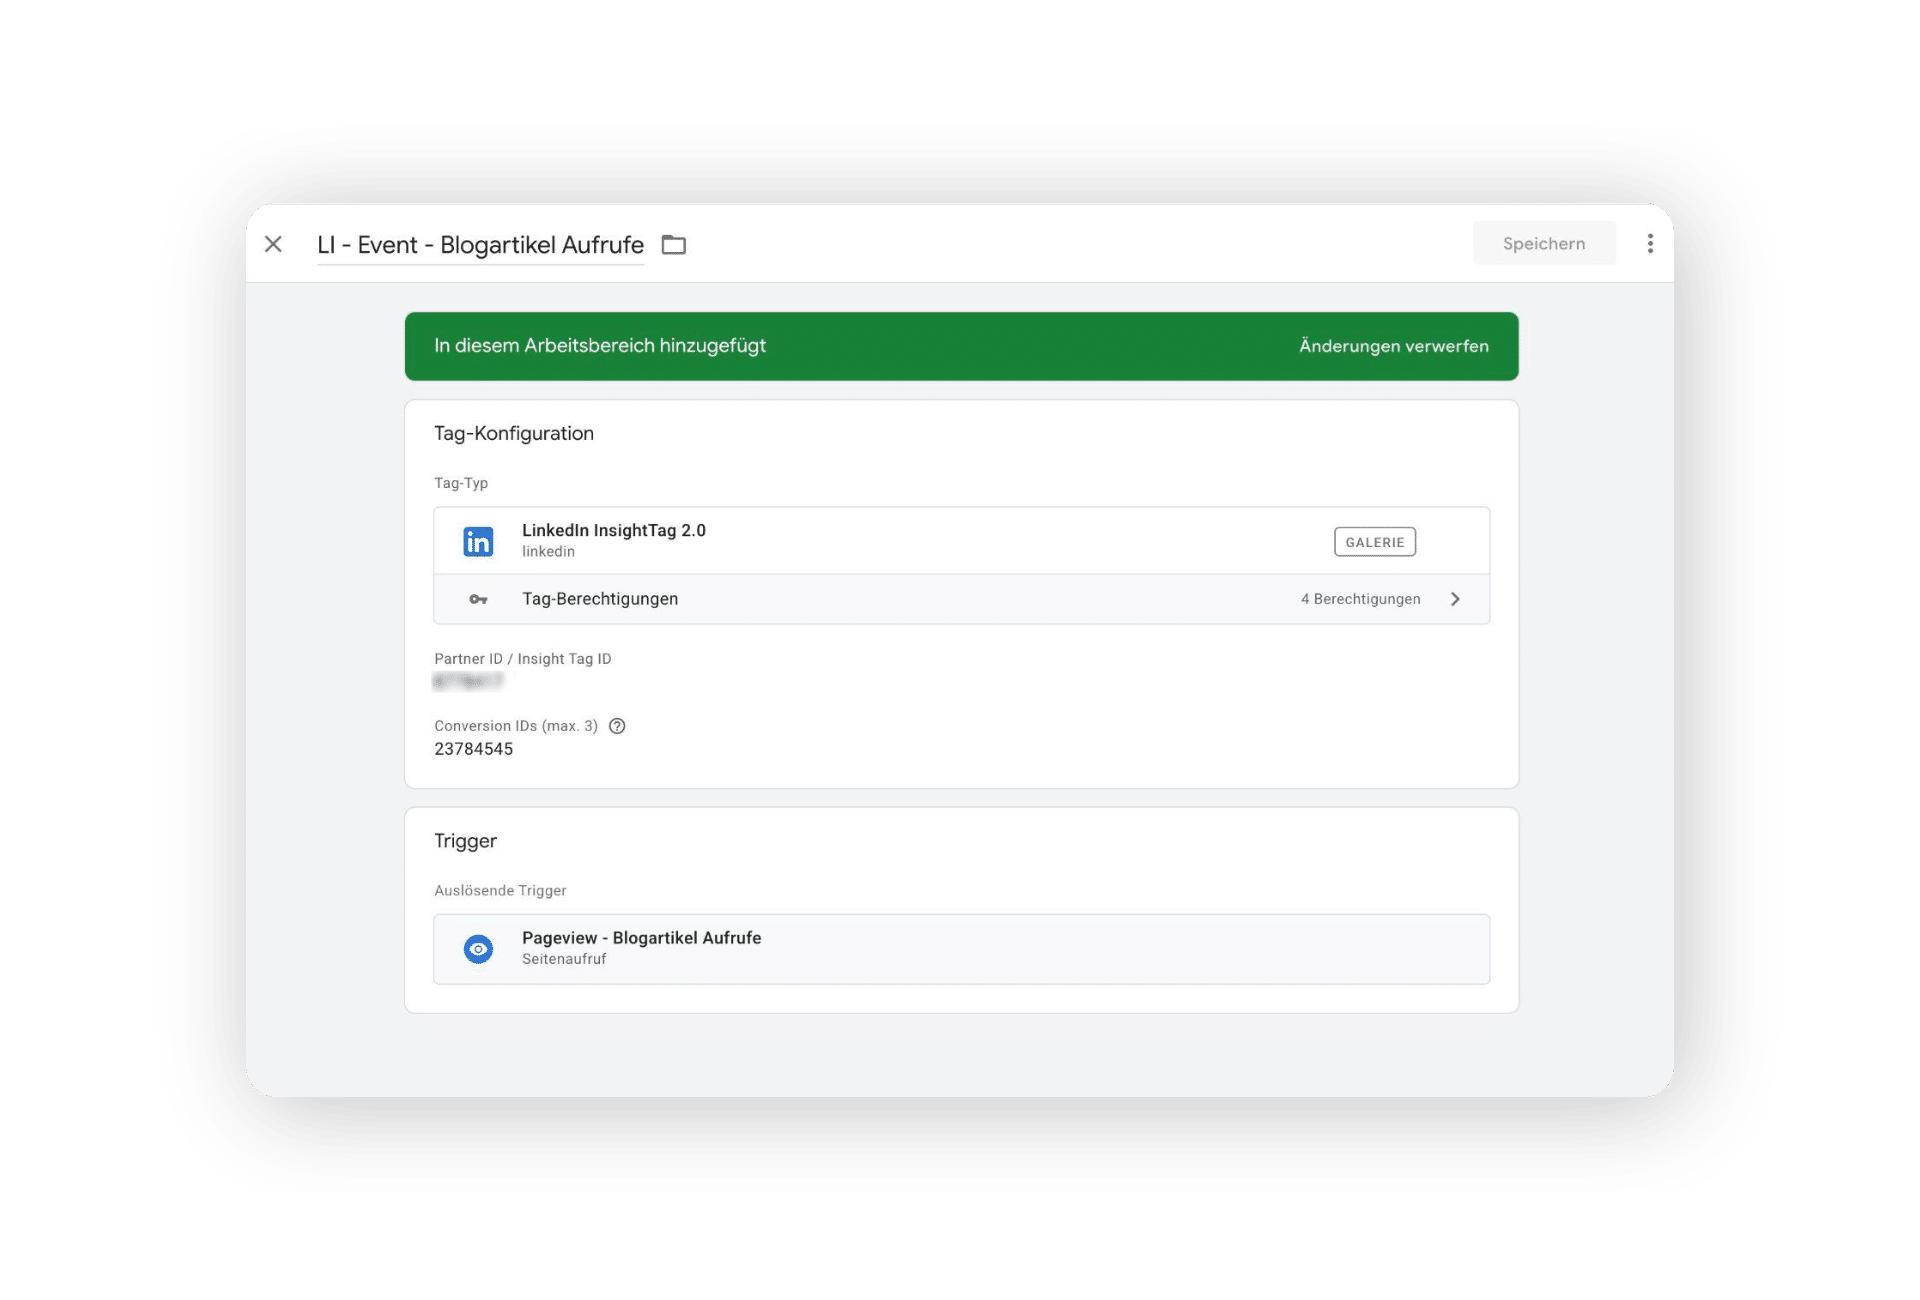Screen dimensions: 1920x1300
Task: Click the blurred Partner ID value
Action: 468,682
